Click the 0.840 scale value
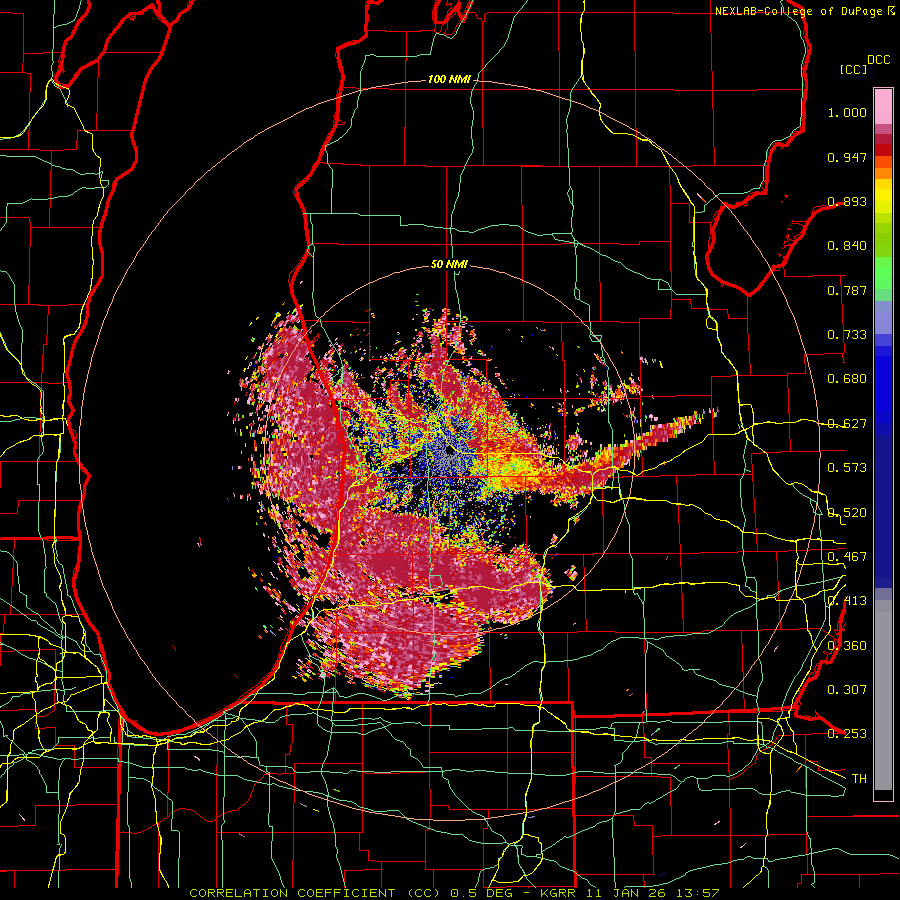 (847, 246)
